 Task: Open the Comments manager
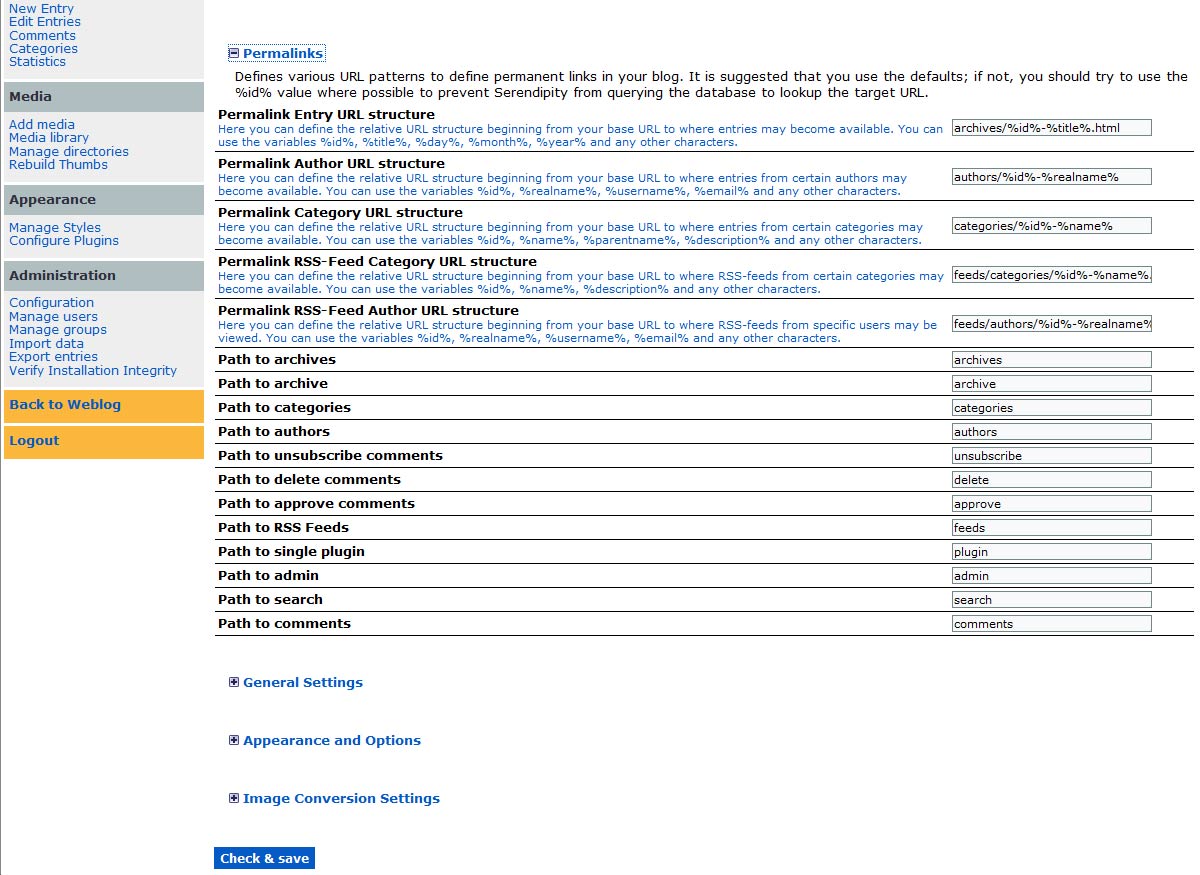pyautogui.click(x=42, y=35)
